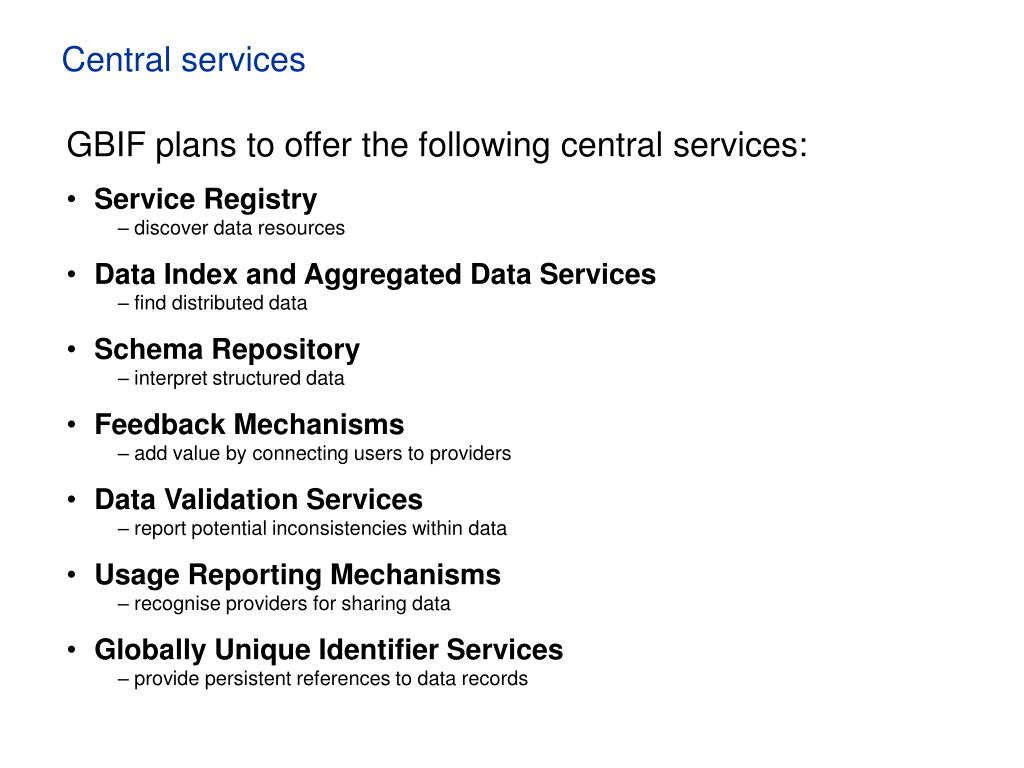Click the 'Data Validation Services' heading
The image size is (1024, 768).
point(259,500)
